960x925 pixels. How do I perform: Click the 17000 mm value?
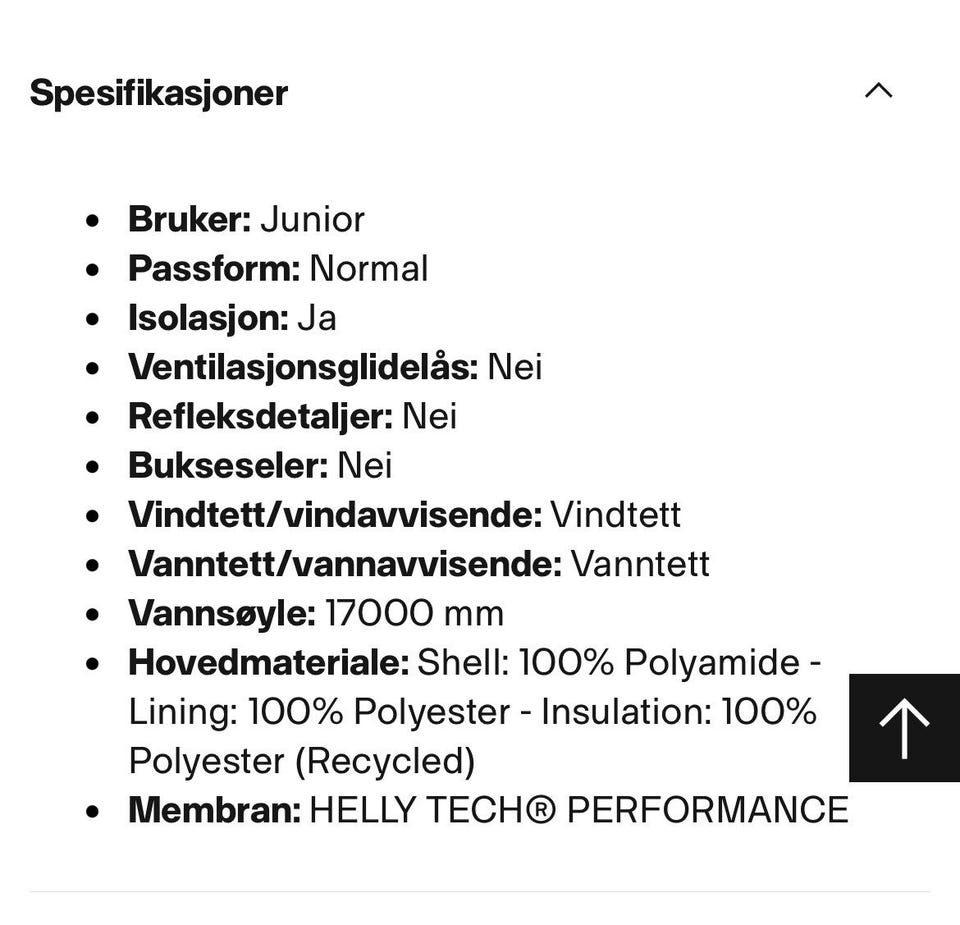414,613
